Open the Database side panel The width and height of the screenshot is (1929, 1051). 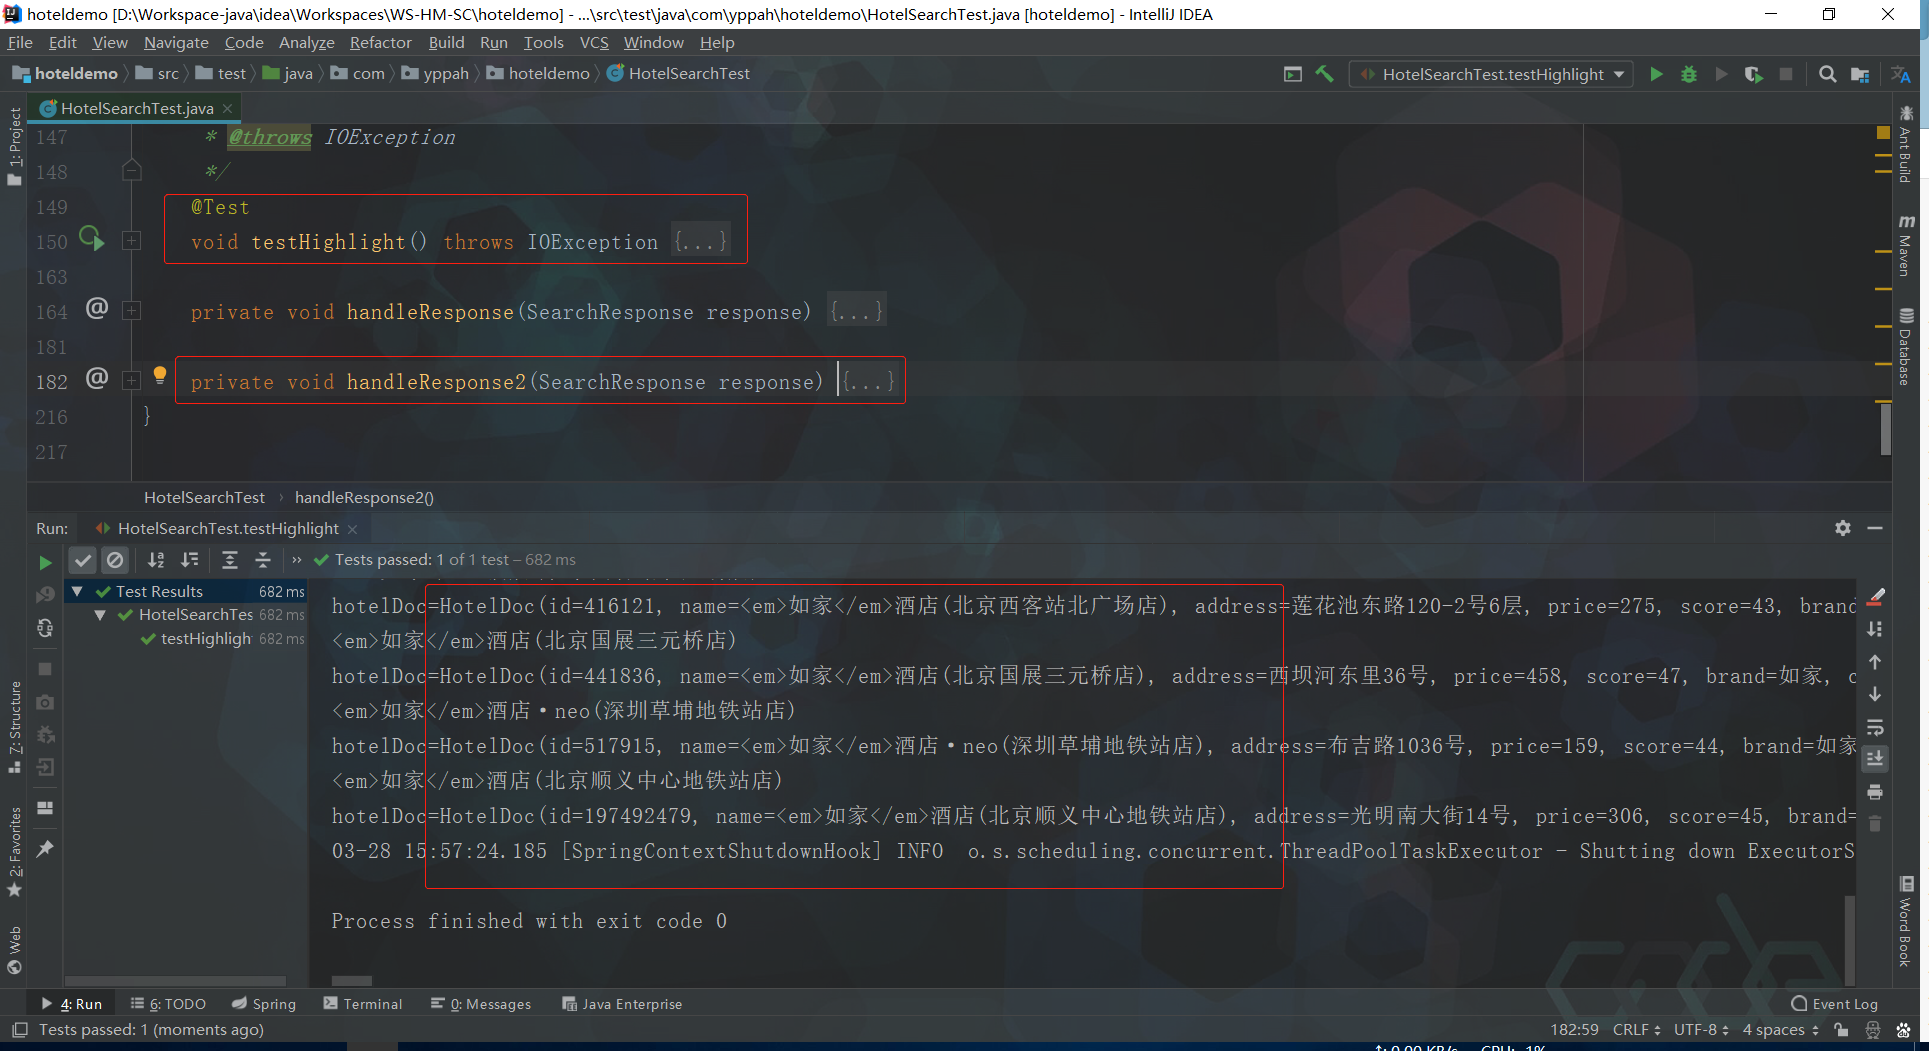tap(1905, 347)
